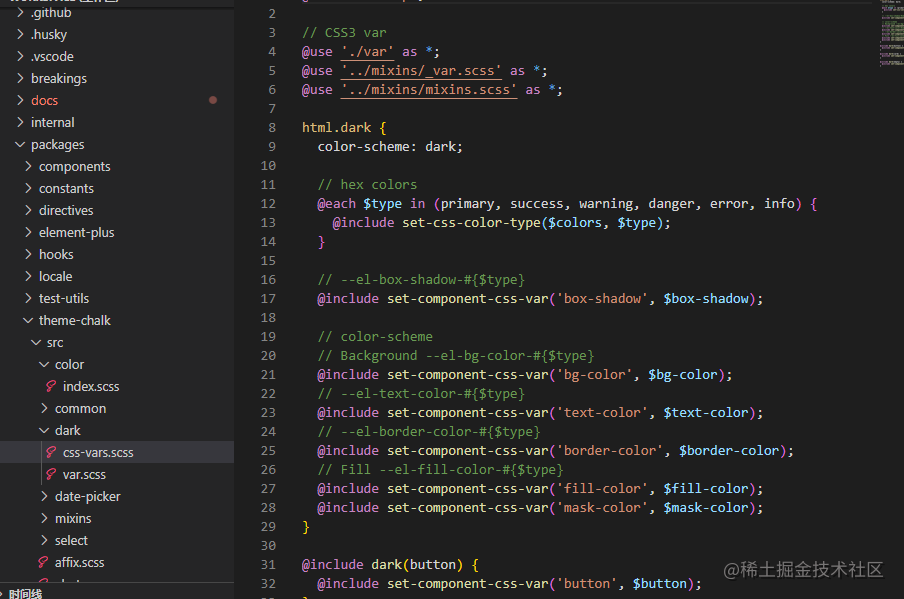Select the hooks folder in file tree
Viewport: 904px width, 599px height.
coord(56,254)
